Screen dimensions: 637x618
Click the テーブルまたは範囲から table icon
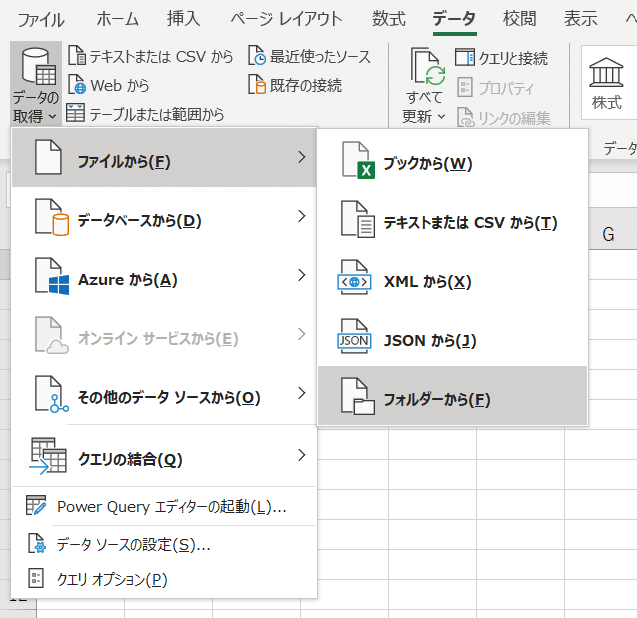76,114
